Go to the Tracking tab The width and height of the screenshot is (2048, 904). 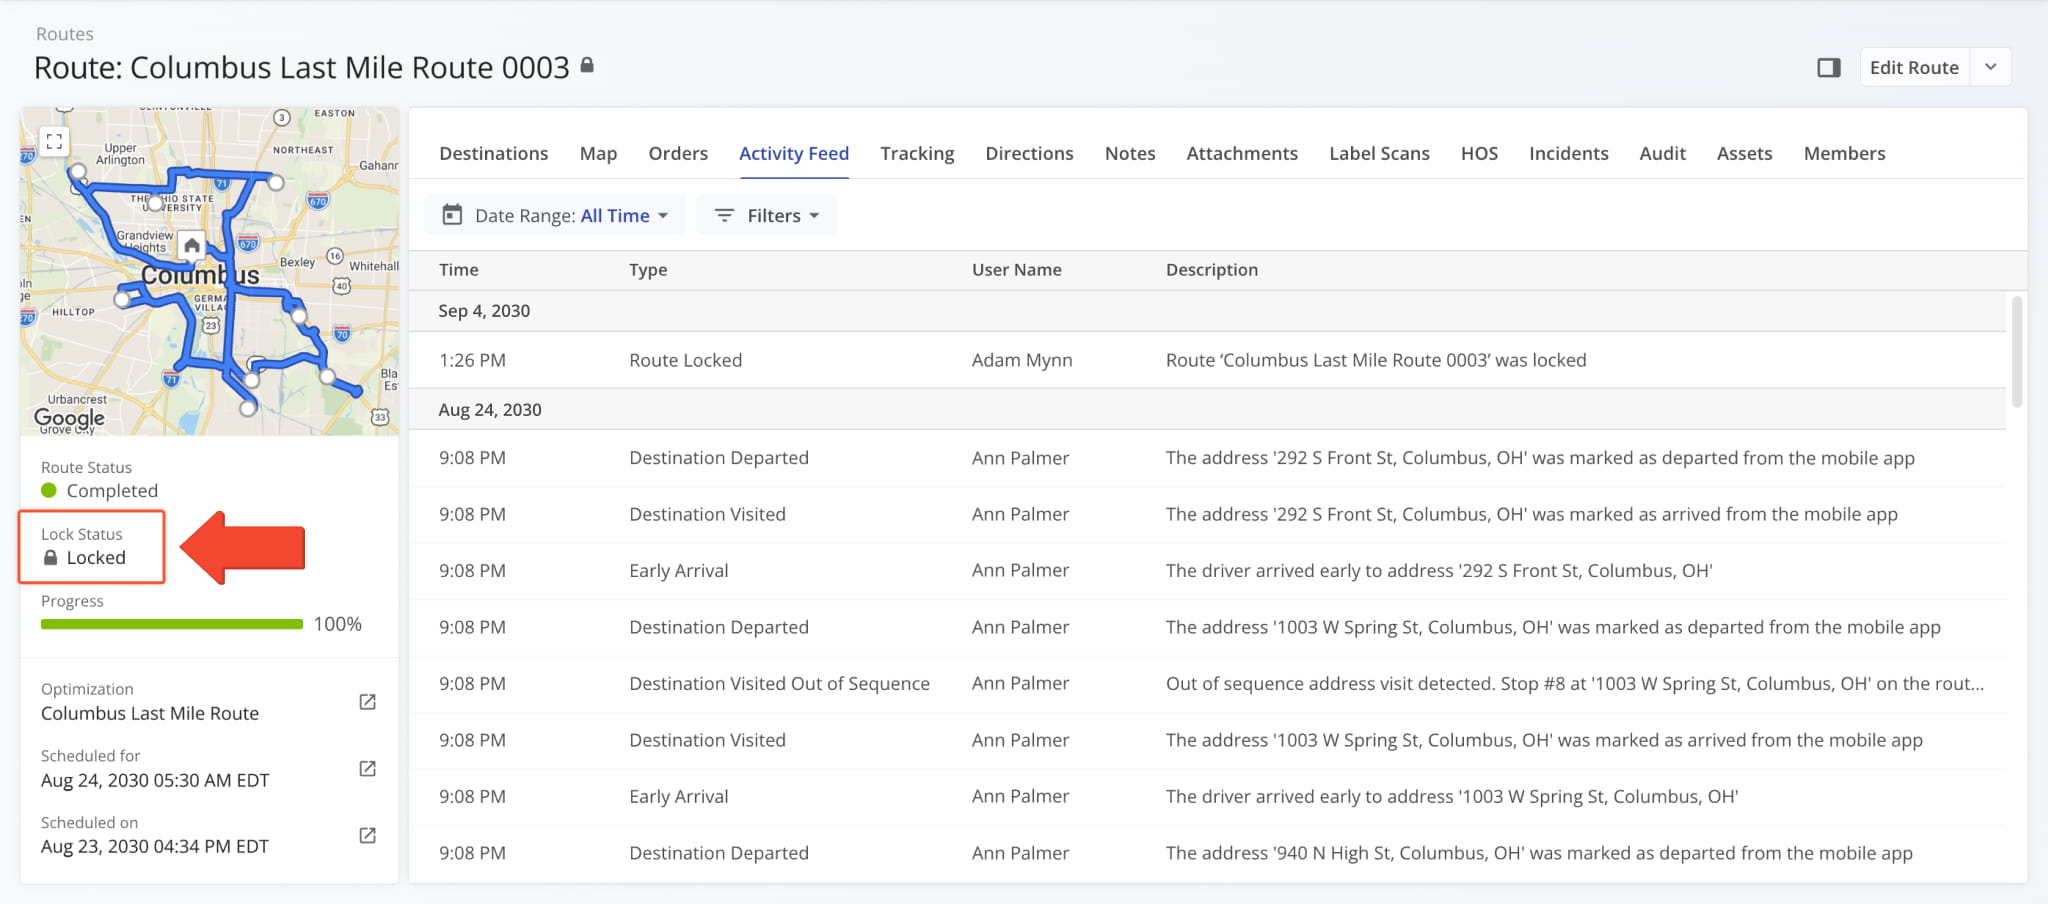pos(917,153)
